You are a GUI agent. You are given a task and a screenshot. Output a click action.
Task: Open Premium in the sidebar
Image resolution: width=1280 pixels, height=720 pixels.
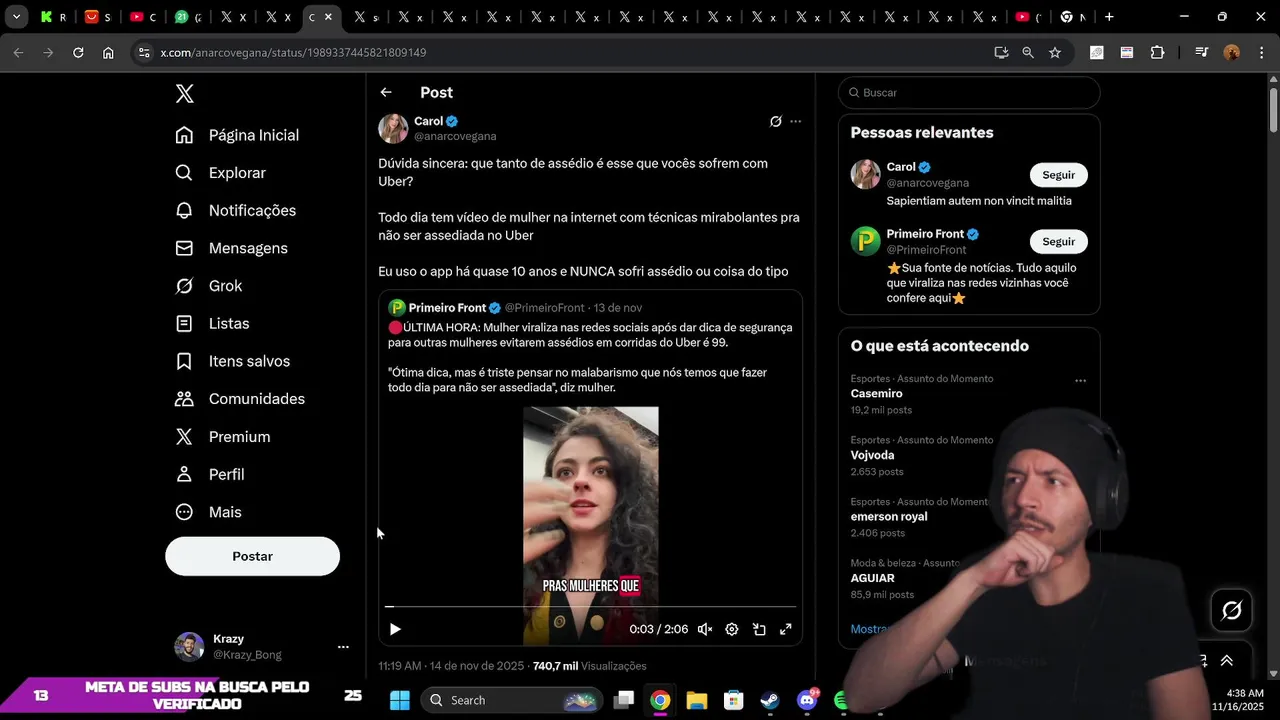(x=223, y=437)
